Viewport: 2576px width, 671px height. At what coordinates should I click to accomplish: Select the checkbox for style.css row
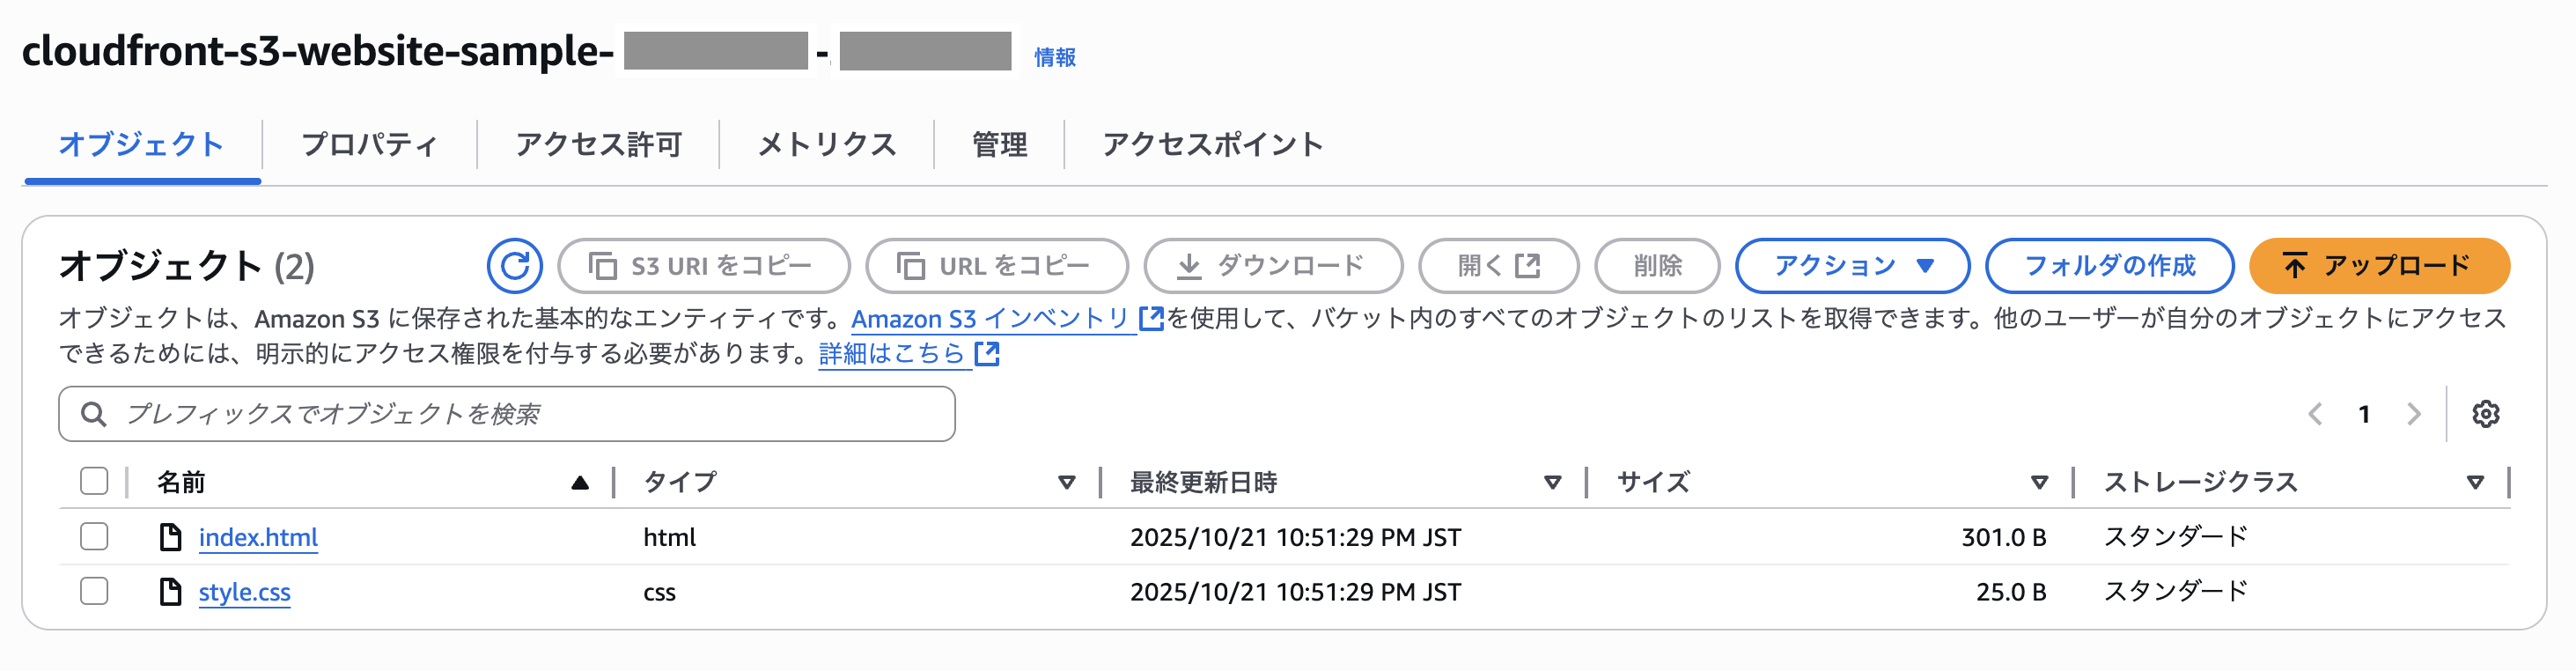click(x=93, y=591)
